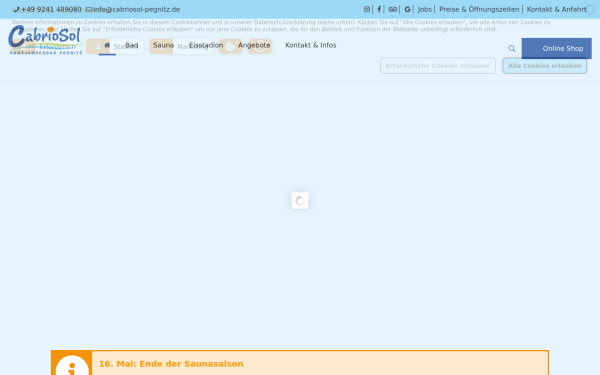Open the Facebook icon link
The image size is (600, 375).
coord(379,9)
